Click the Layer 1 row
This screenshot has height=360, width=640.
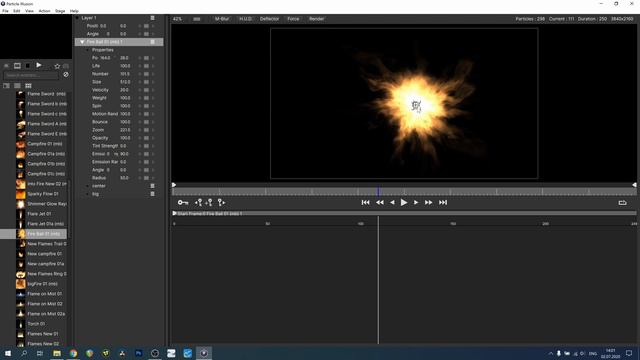pyautogui.click(x=119, y=18)
